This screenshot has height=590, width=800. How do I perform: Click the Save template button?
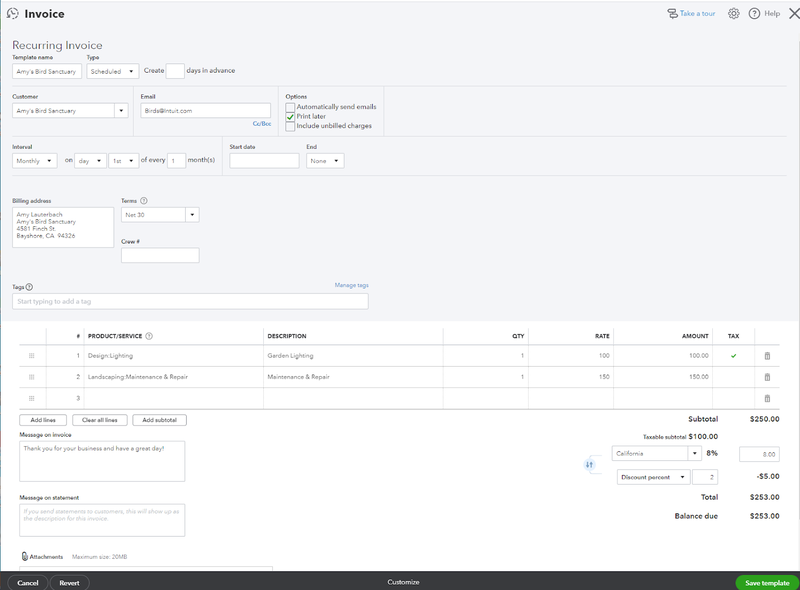[x=767, y=583]
